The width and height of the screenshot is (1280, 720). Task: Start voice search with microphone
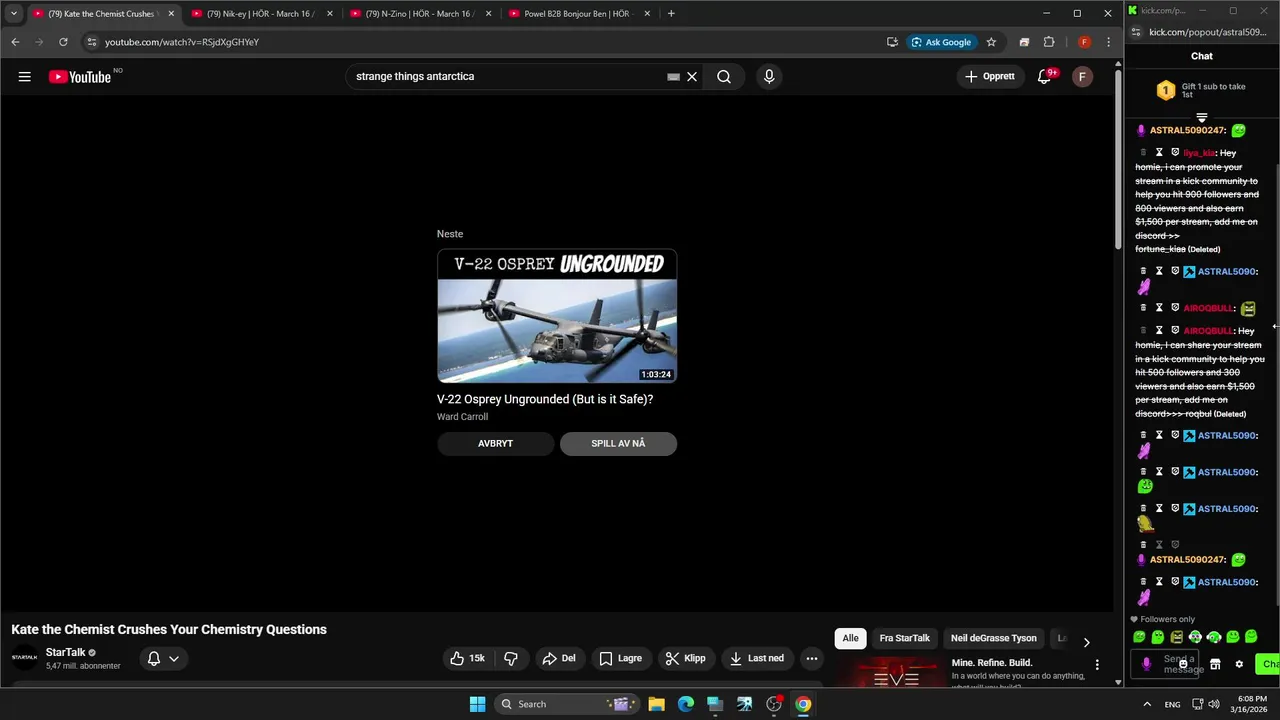coord(769,77)
